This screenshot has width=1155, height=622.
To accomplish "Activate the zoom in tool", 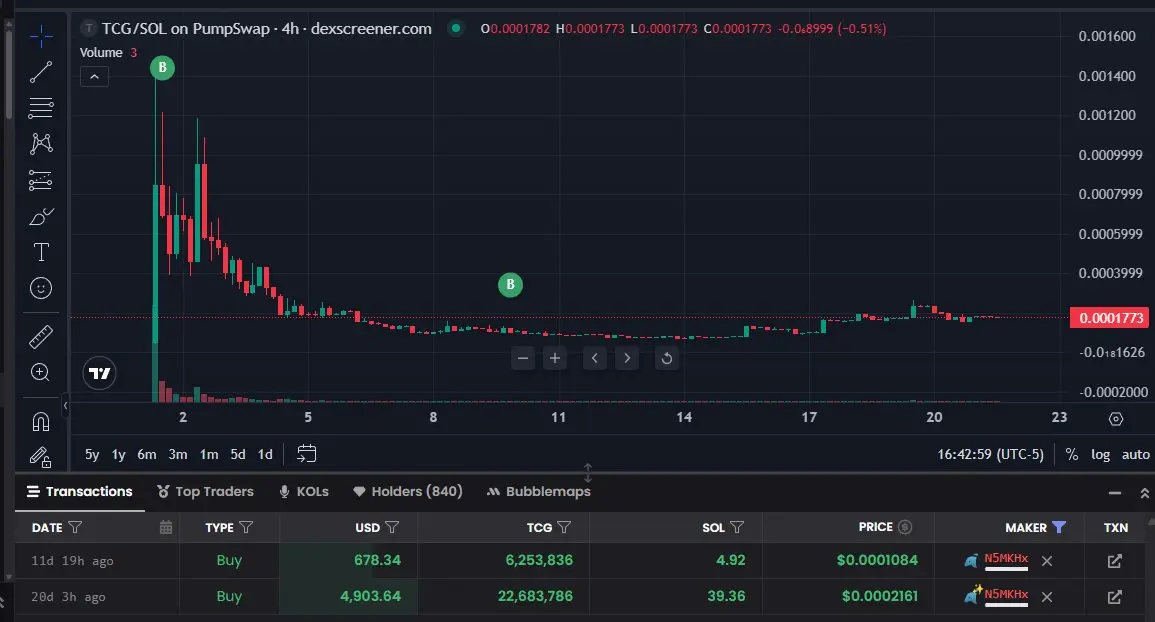I will pos(41,372).
